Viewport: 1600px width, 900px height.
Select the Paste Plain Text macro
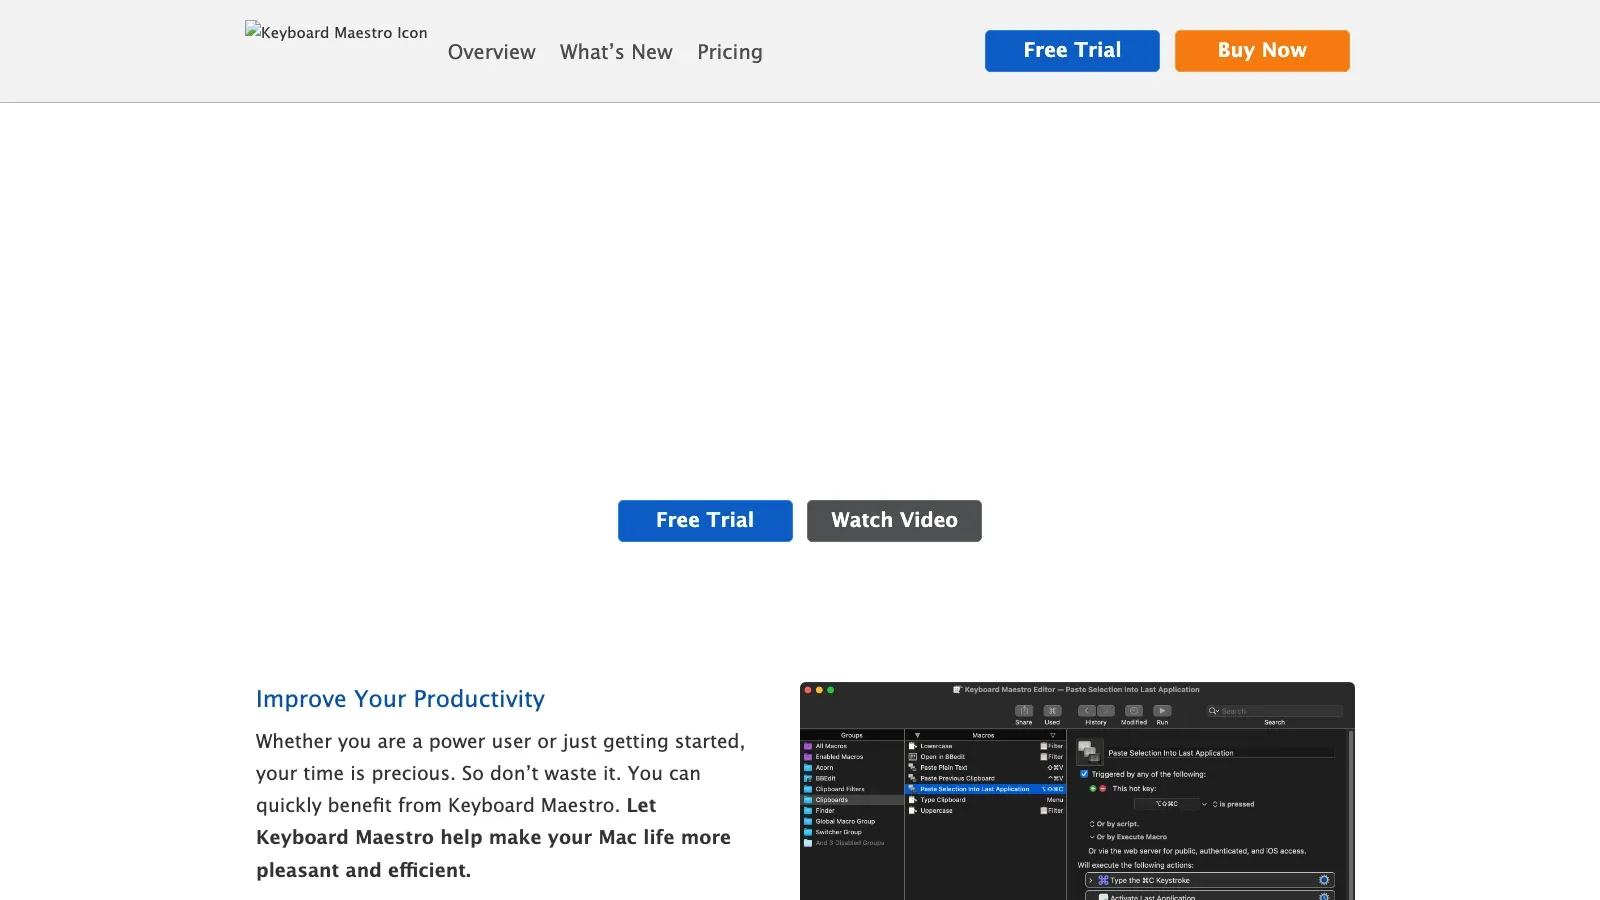pos(985,767)
